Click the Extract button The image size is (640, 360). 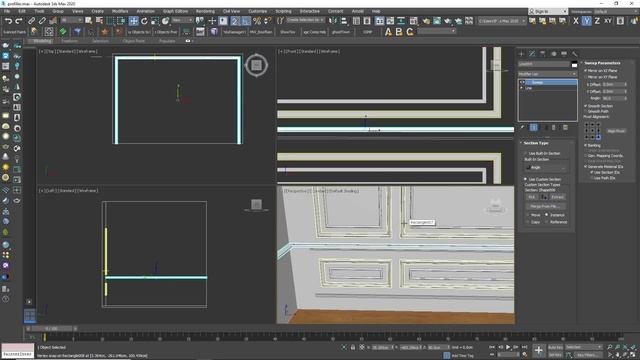tap(557, 197)
